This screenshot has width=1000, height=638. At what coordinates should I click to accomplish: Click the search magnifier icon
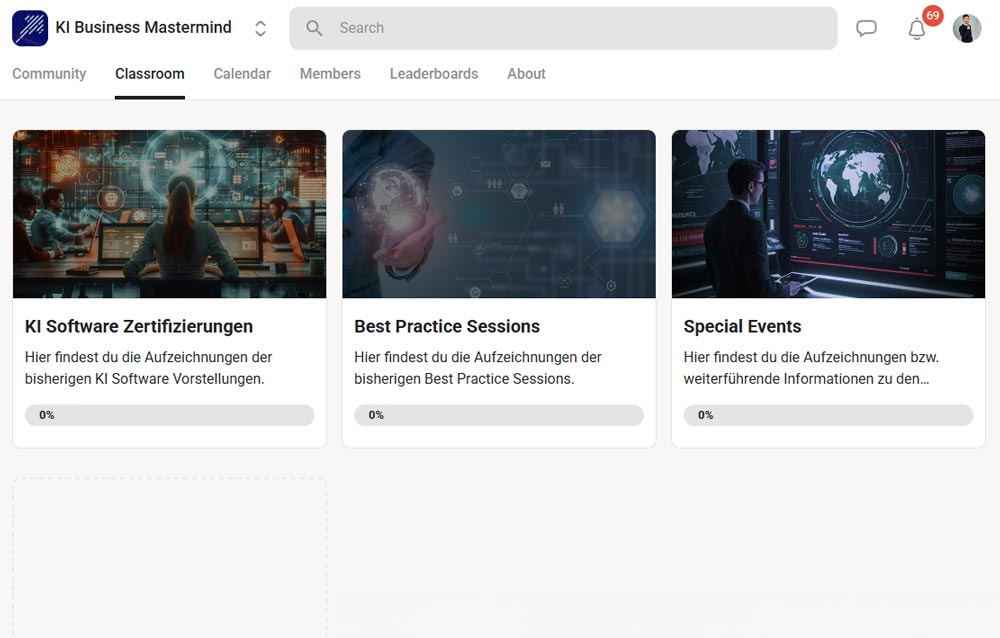[x=314, y=28]
